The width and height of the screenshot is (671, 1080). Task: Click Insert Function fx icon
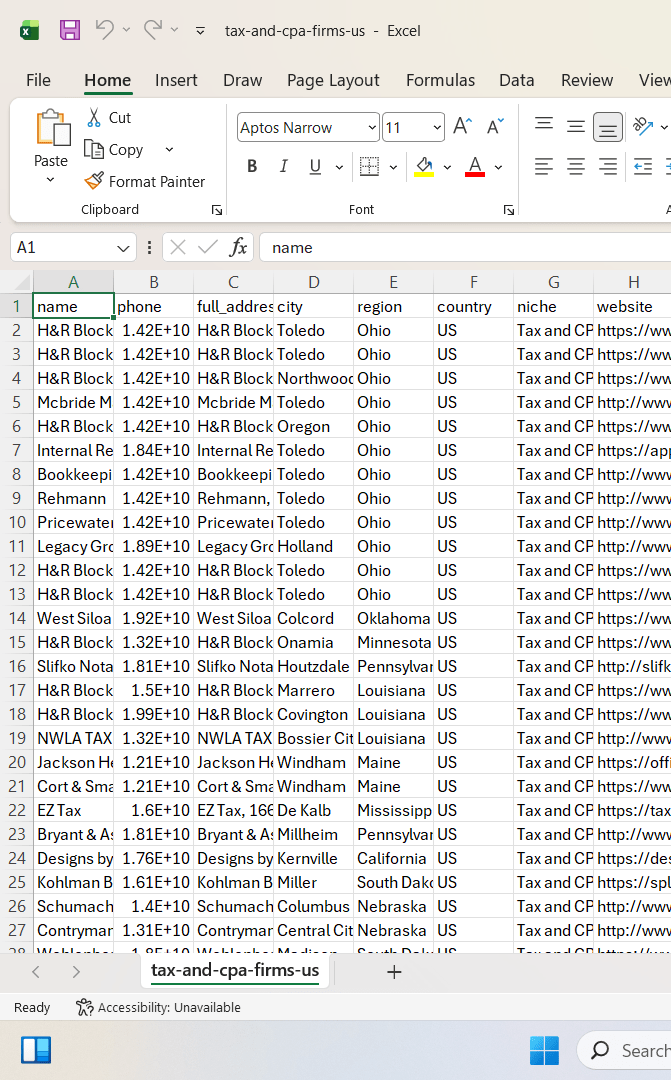tap(238, 247)
